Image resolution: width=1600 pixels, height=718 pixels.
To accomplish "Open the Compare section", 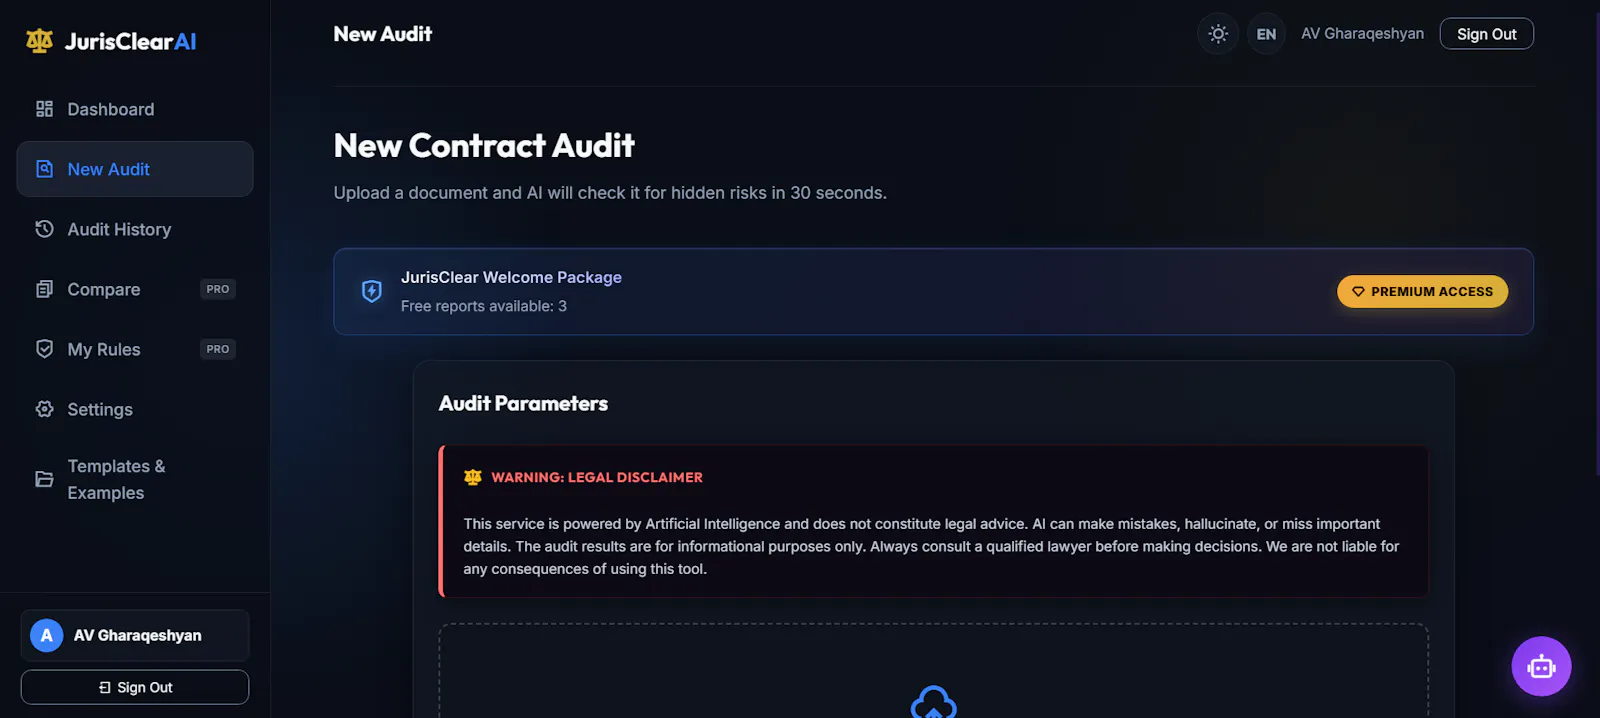I will [135, 289].
